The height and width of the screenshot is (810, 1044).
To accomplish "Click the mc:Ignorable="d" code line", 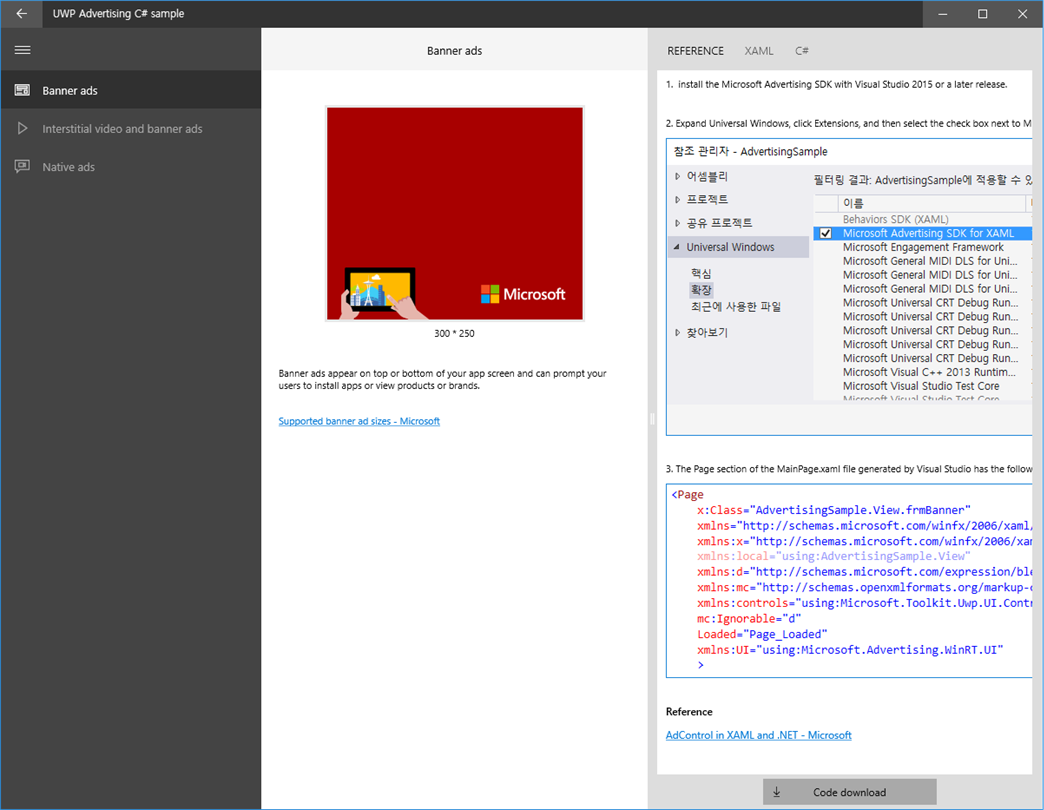I will pyautogui.click(x=749, y=618).
